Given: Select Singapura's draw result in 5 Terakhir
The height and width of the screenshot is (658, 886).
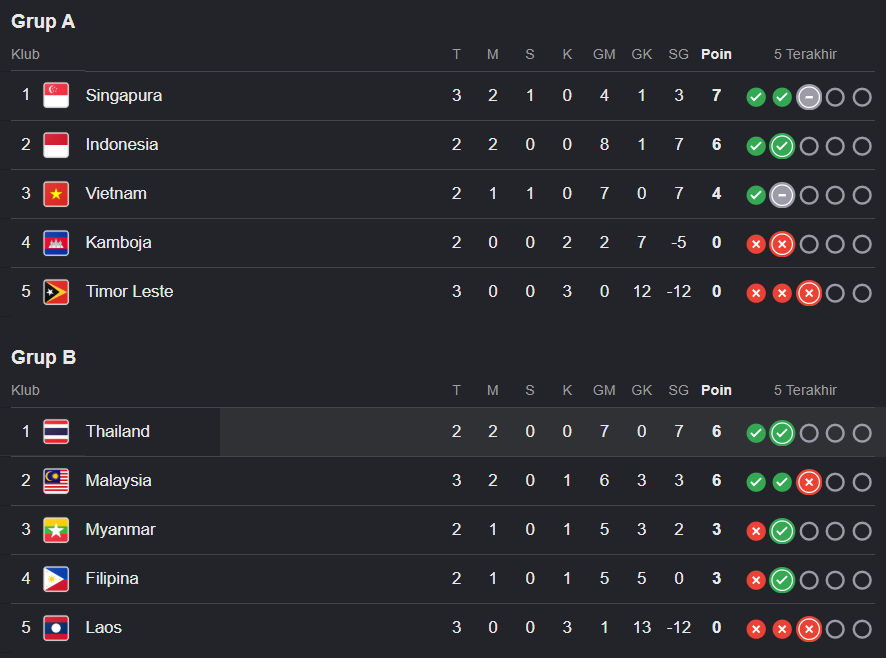Looking at the screenshot, I should [809, 97].
